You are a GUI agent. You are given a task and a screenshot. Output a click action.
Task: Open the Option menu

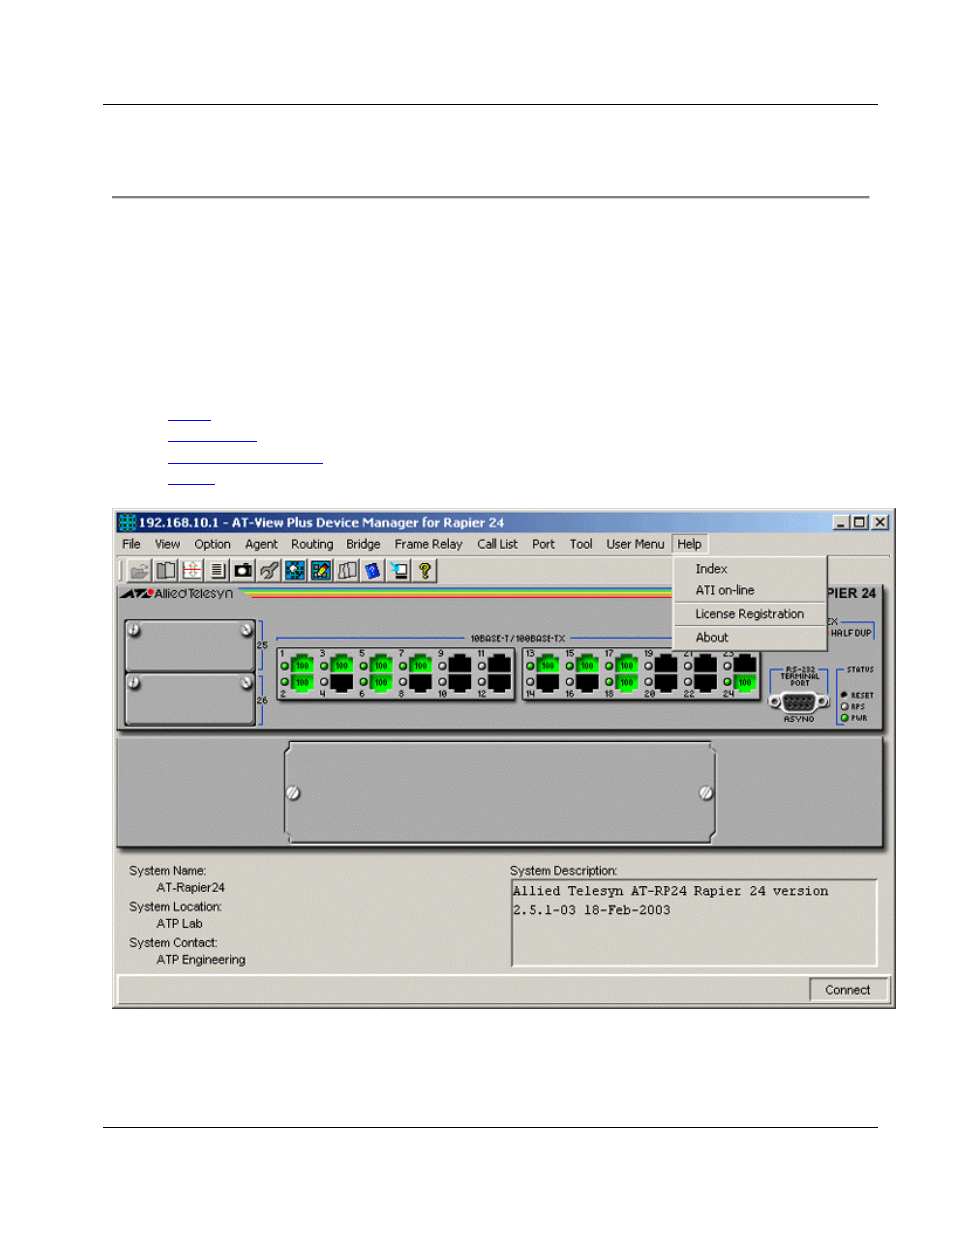click(212, 544)
